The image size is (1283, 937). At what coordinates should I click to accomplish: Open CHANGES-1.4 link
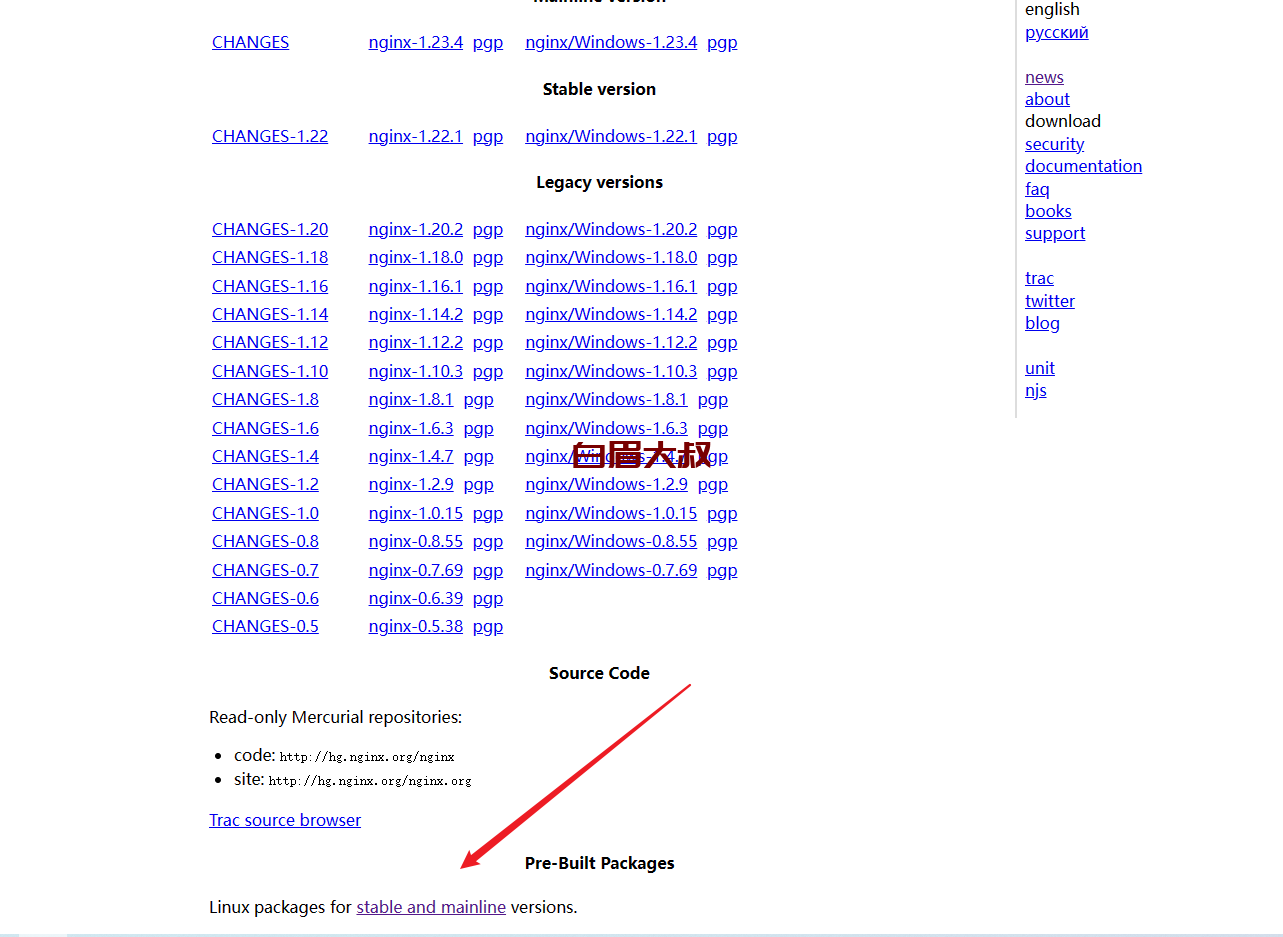[265, 456]
